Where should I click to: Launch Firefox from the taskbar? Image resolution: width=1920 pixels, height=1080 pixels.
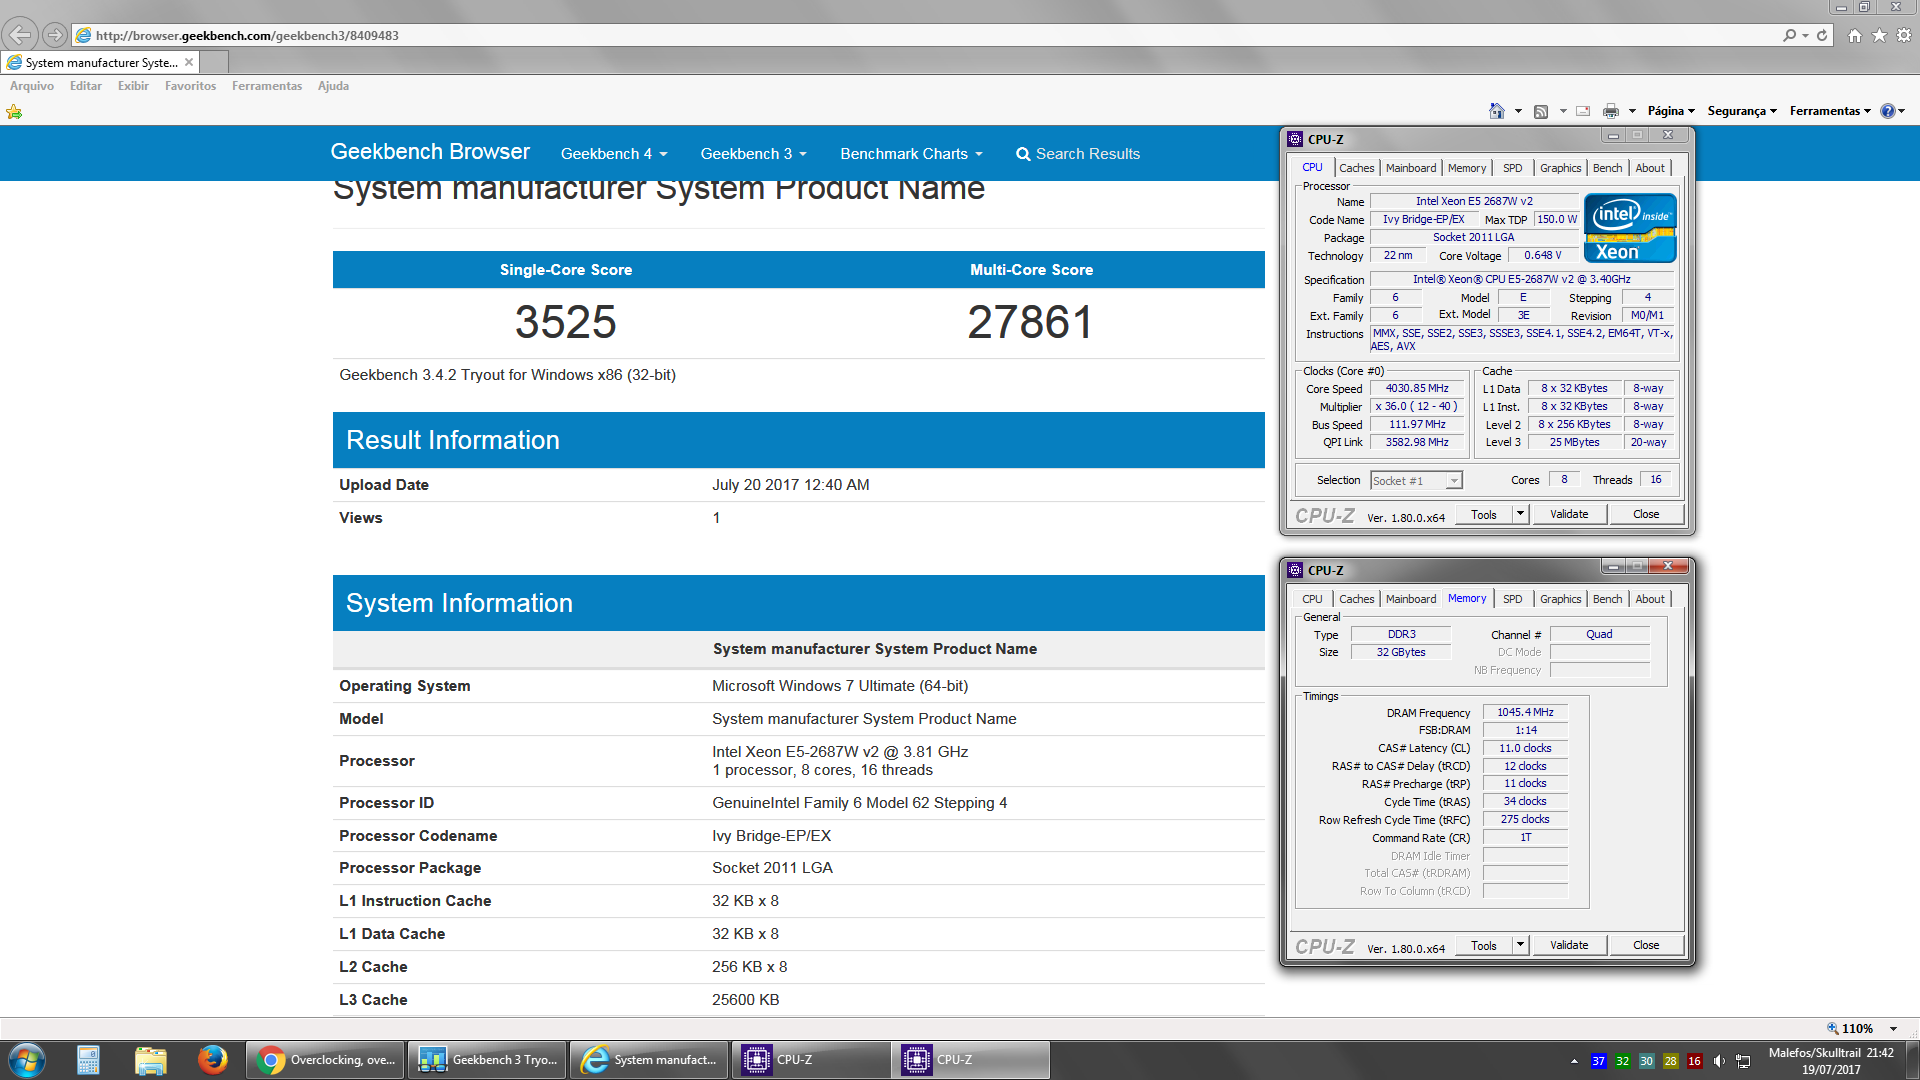(212, 1060)
